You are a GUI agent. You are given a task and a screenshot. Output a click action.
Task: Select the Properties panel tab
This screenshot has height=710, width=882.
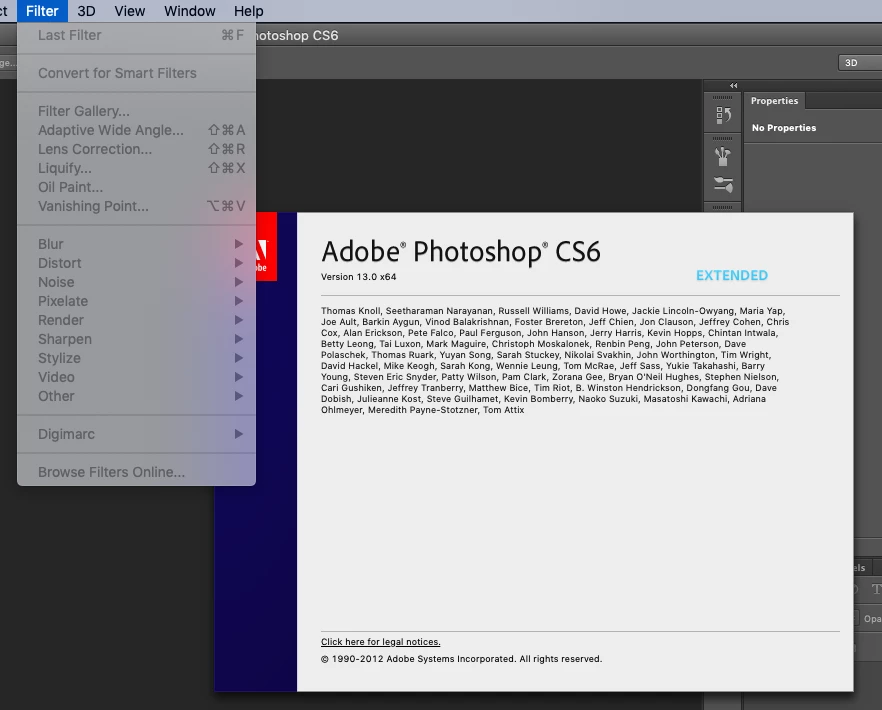(x=774, y=101)
